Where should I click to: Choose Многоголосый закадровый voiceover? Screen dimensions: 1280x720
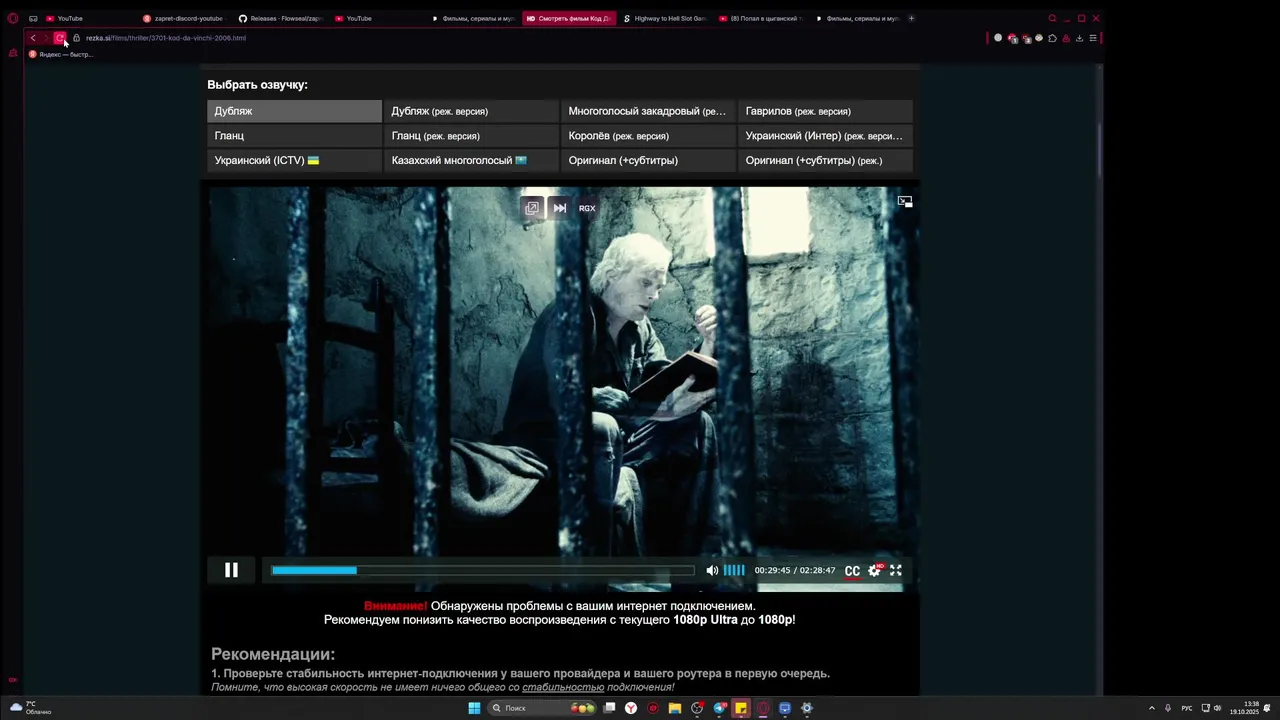tap(648, 111)
